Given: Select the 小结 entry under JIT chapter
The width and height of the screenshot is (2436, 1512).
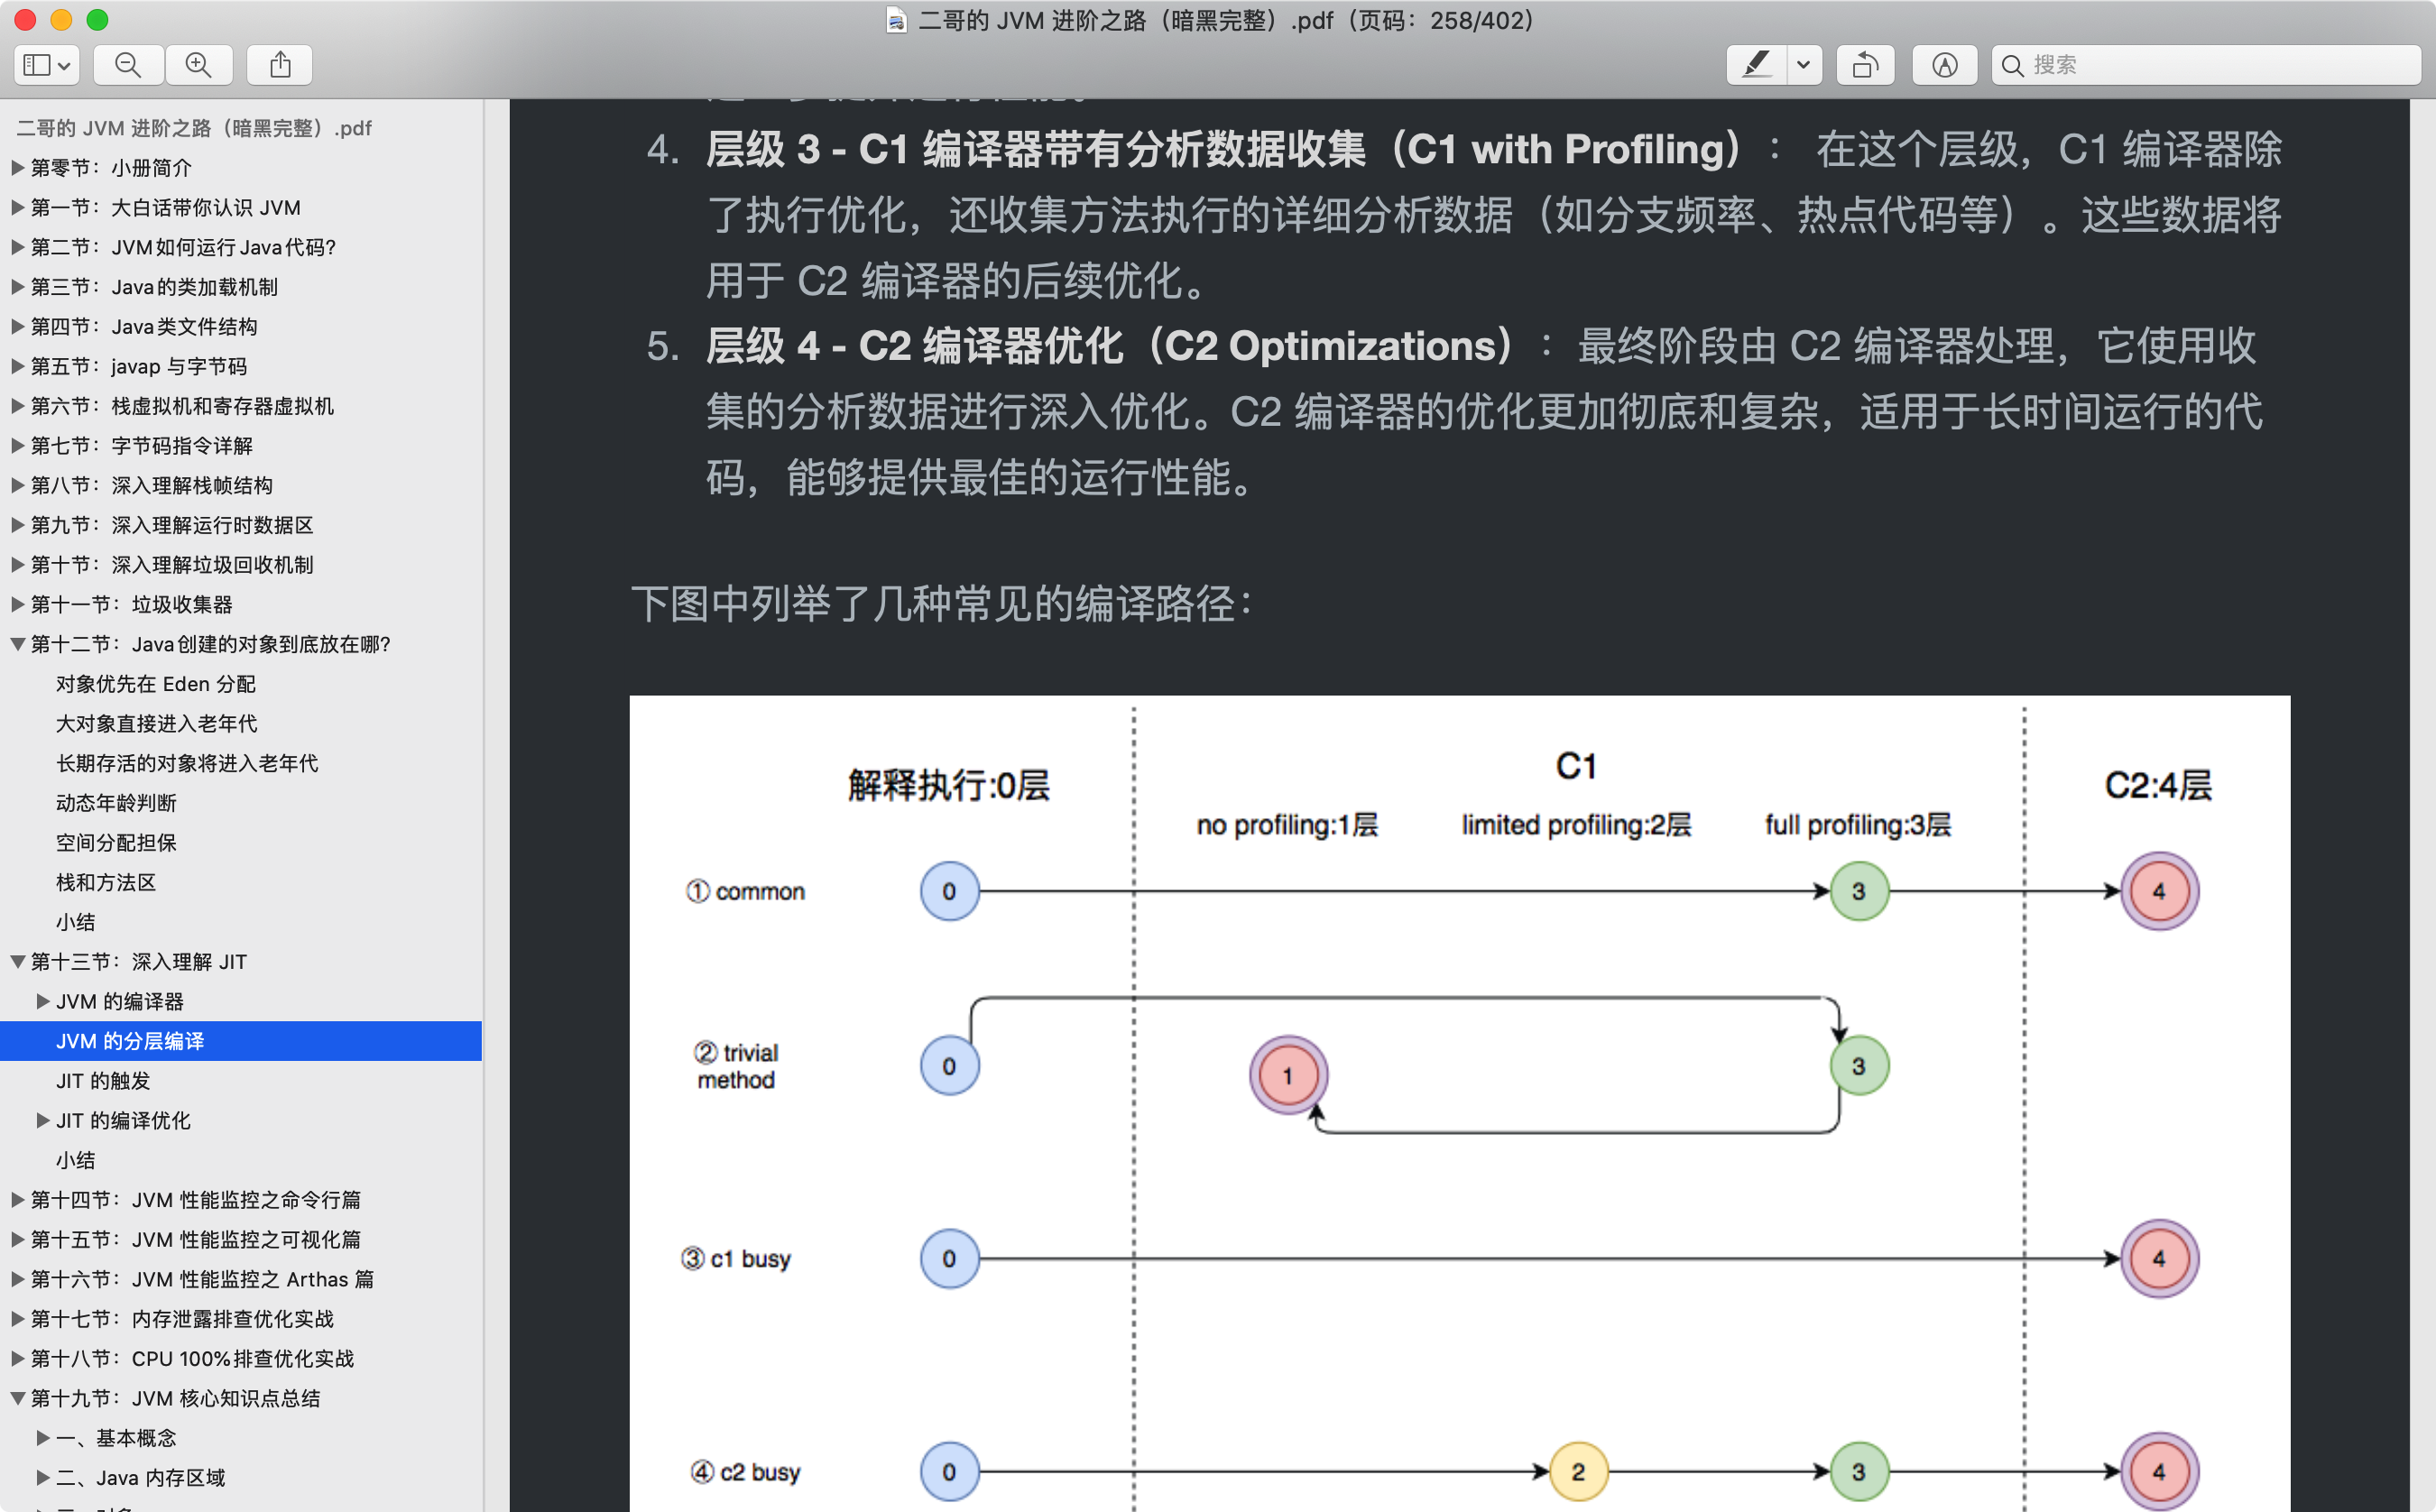Looking at the screenshot, I should [76, 1160].
